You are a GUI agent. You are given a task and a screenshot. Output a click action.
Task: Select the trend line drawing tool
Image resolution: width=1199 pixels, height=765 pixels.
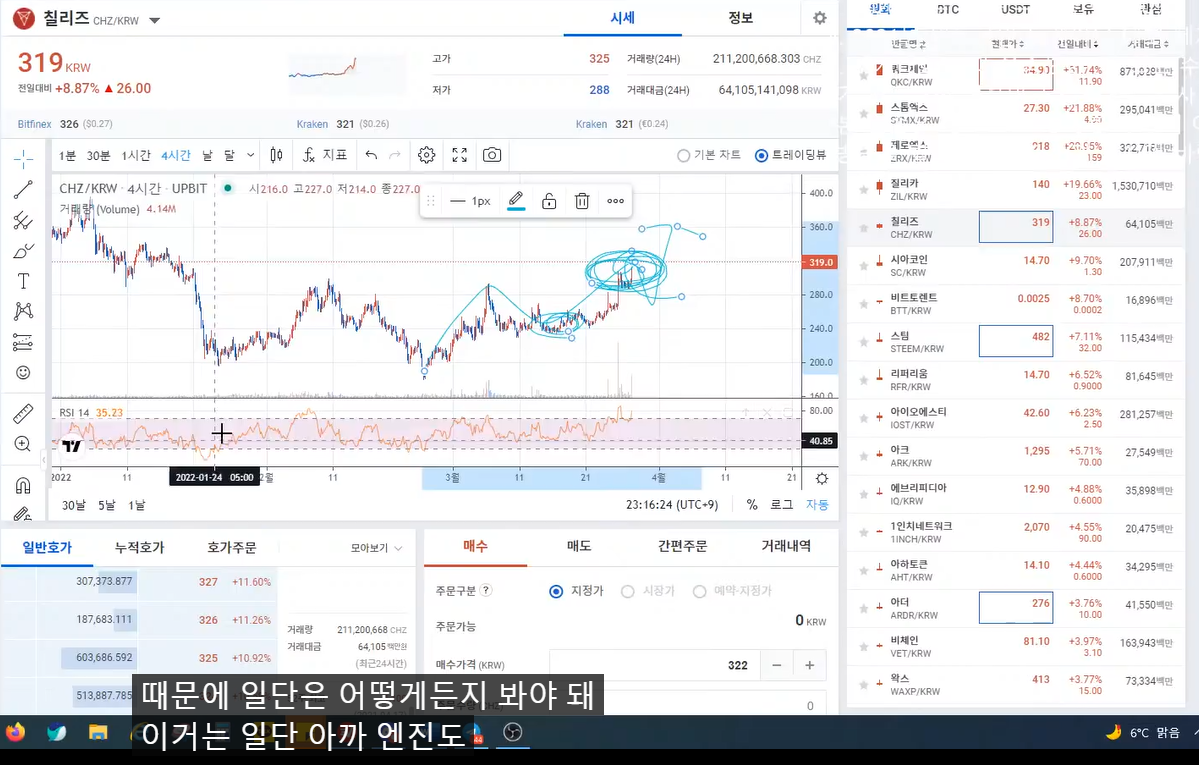click(x=23, y=190)
